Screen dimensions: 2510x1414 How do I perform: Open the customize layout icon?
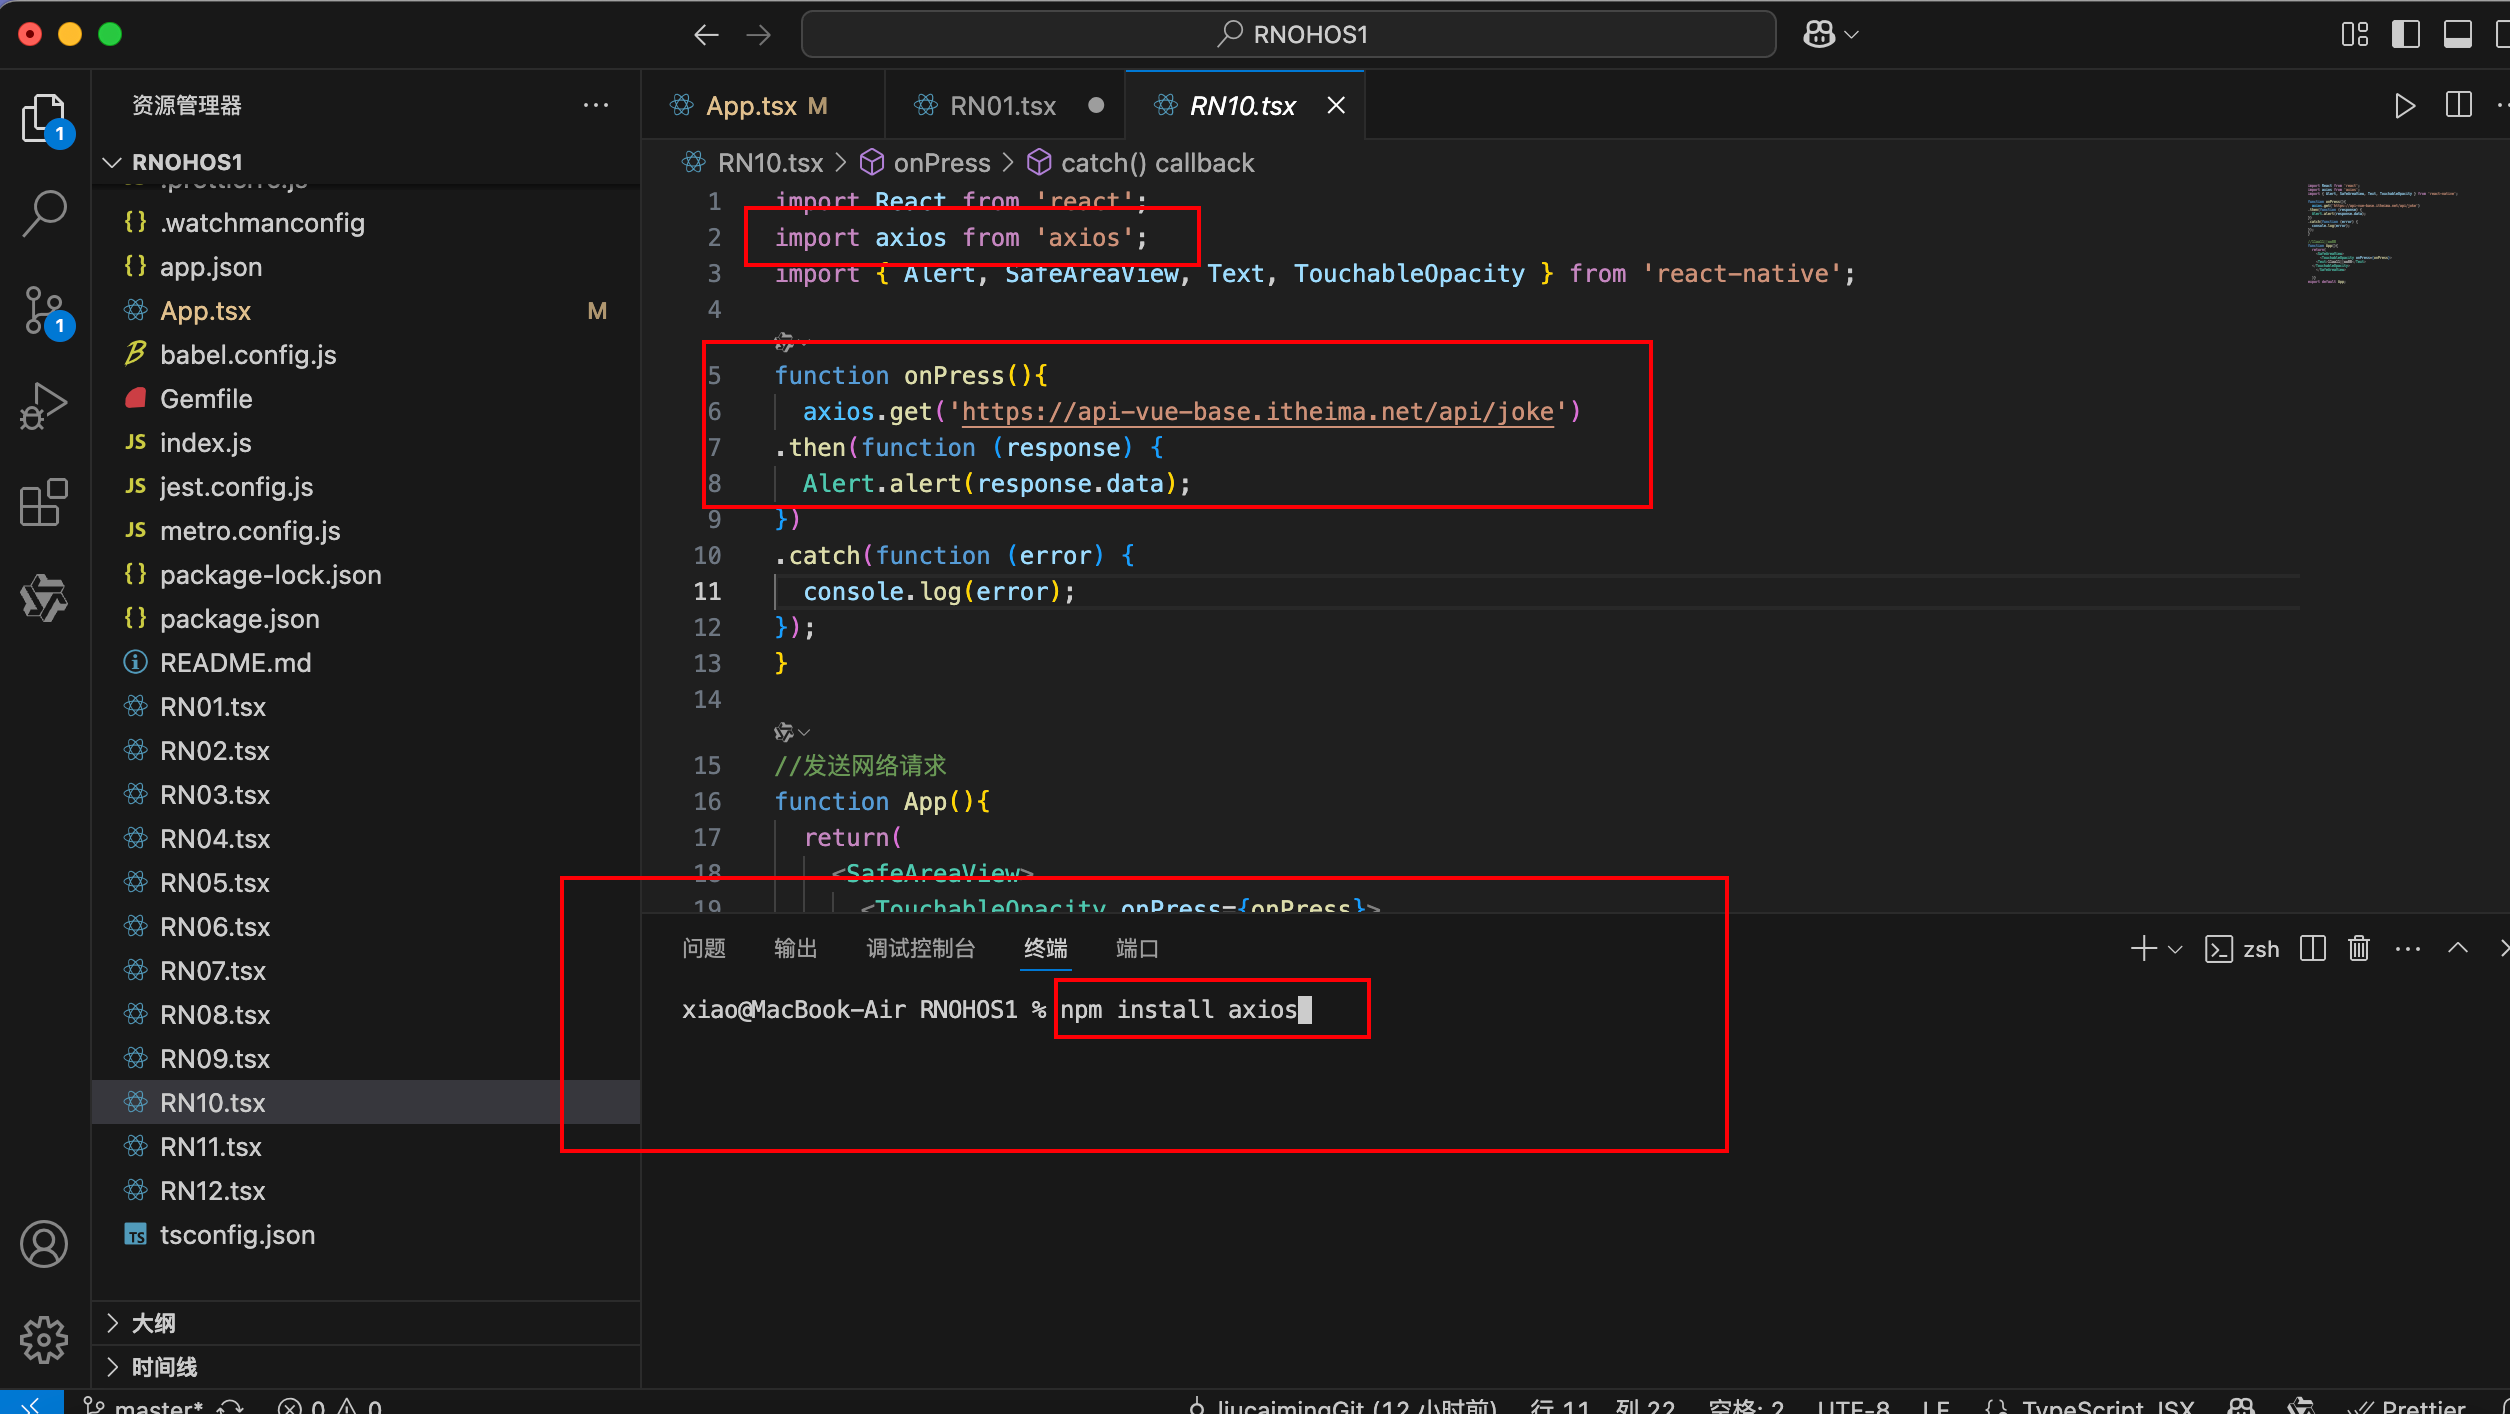(2355, 35)
